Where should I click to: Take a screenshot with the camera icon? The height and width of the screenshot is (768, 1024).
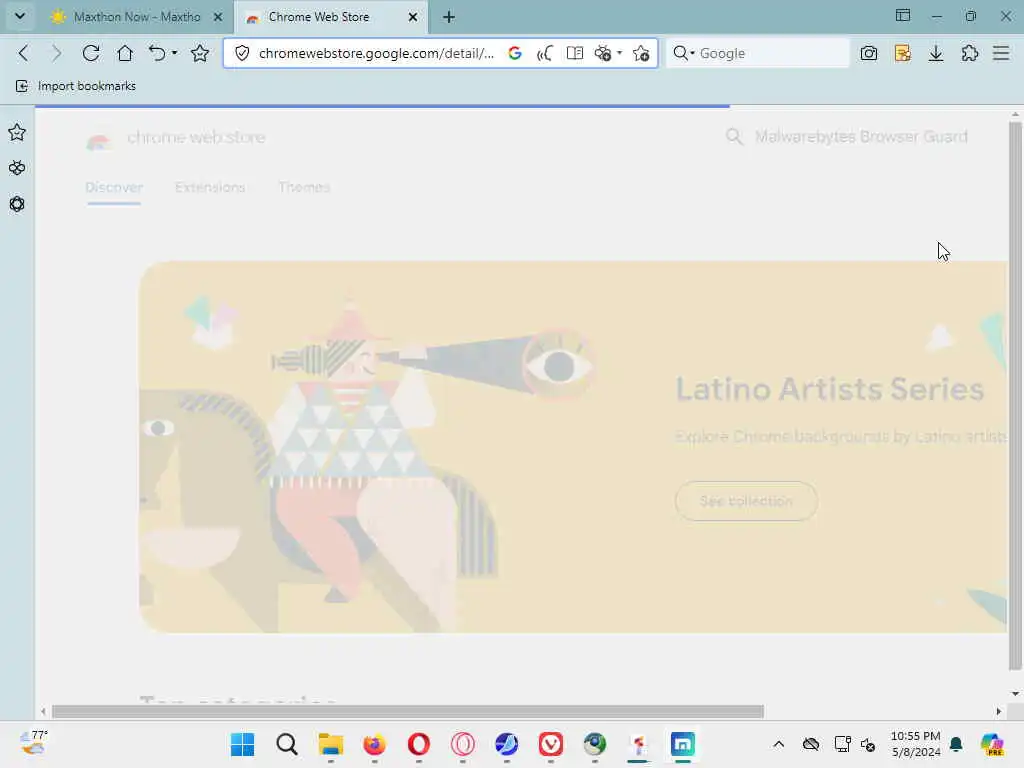click(869, 53)
